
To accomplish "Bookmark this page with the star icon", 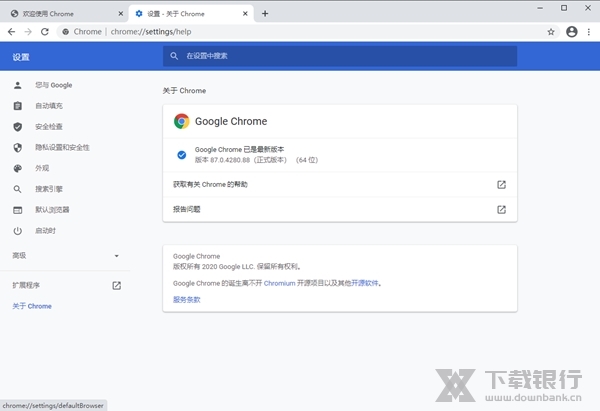I will [551, 32].
